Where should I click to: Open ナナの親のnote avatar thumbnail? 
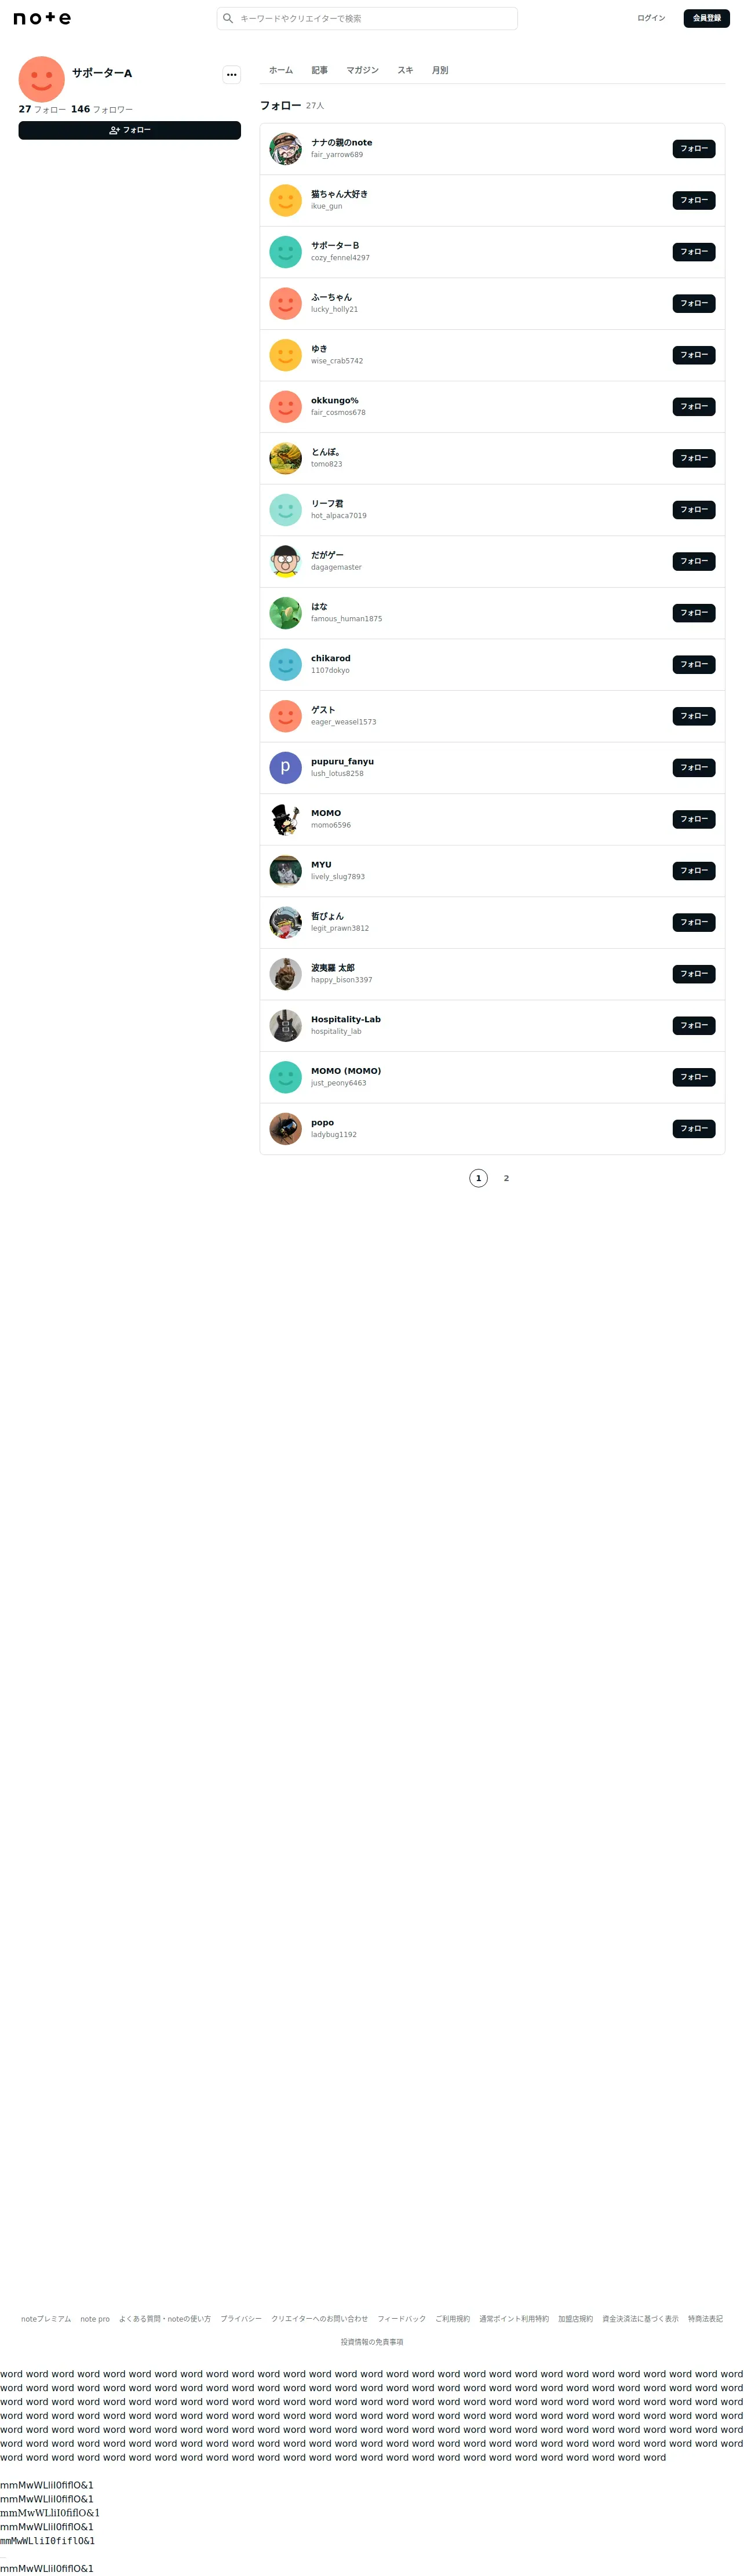click(x=285, y=149)
